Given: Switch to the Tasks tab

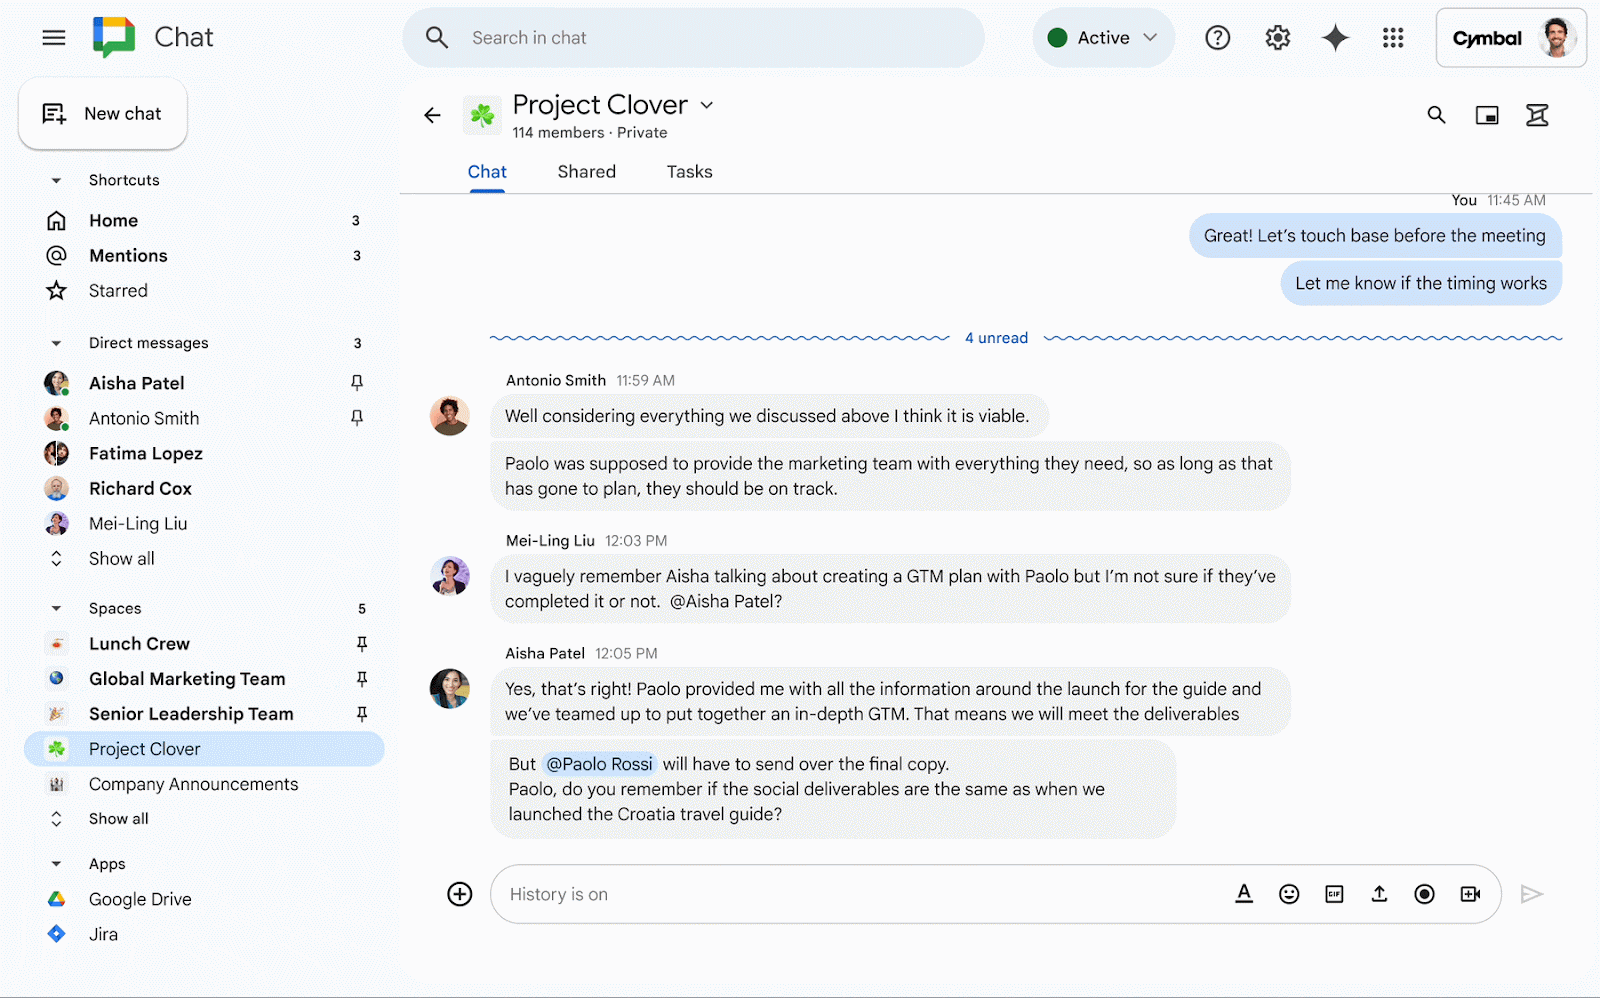Looking at the screenshot, I should [x=689, y=171].
